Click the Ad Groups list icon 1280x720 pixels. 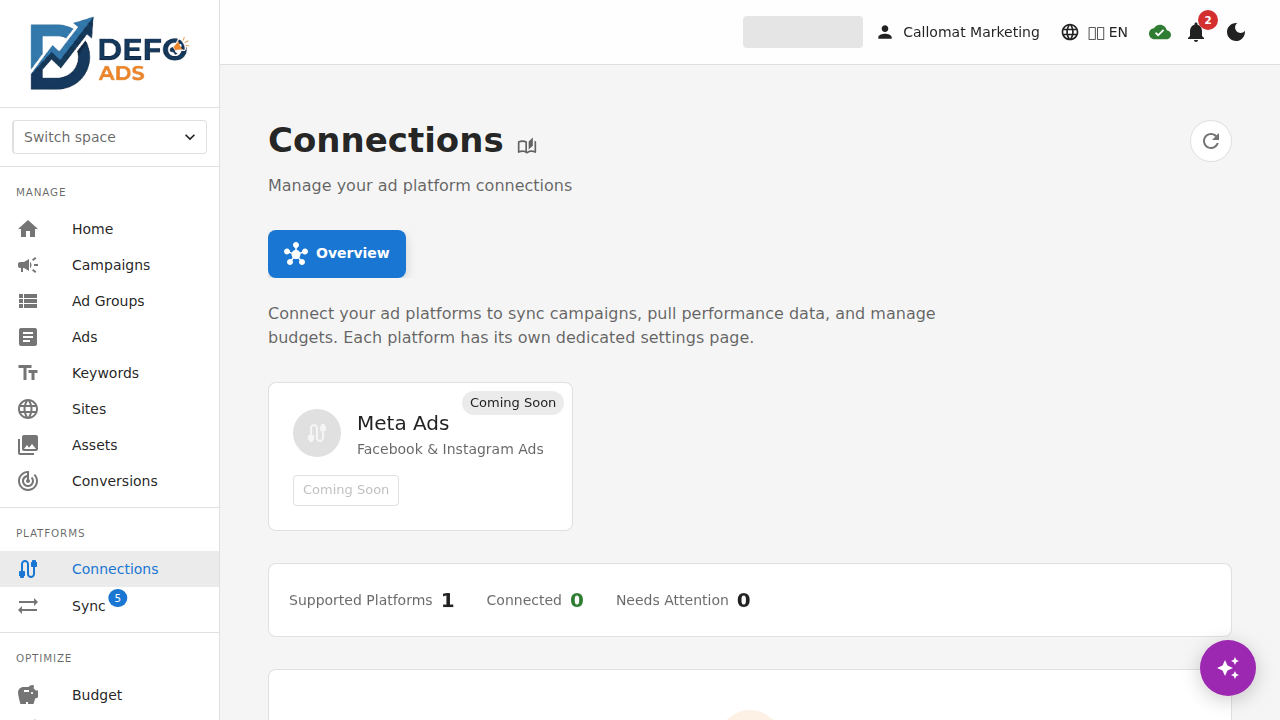(x=28, y=301)
